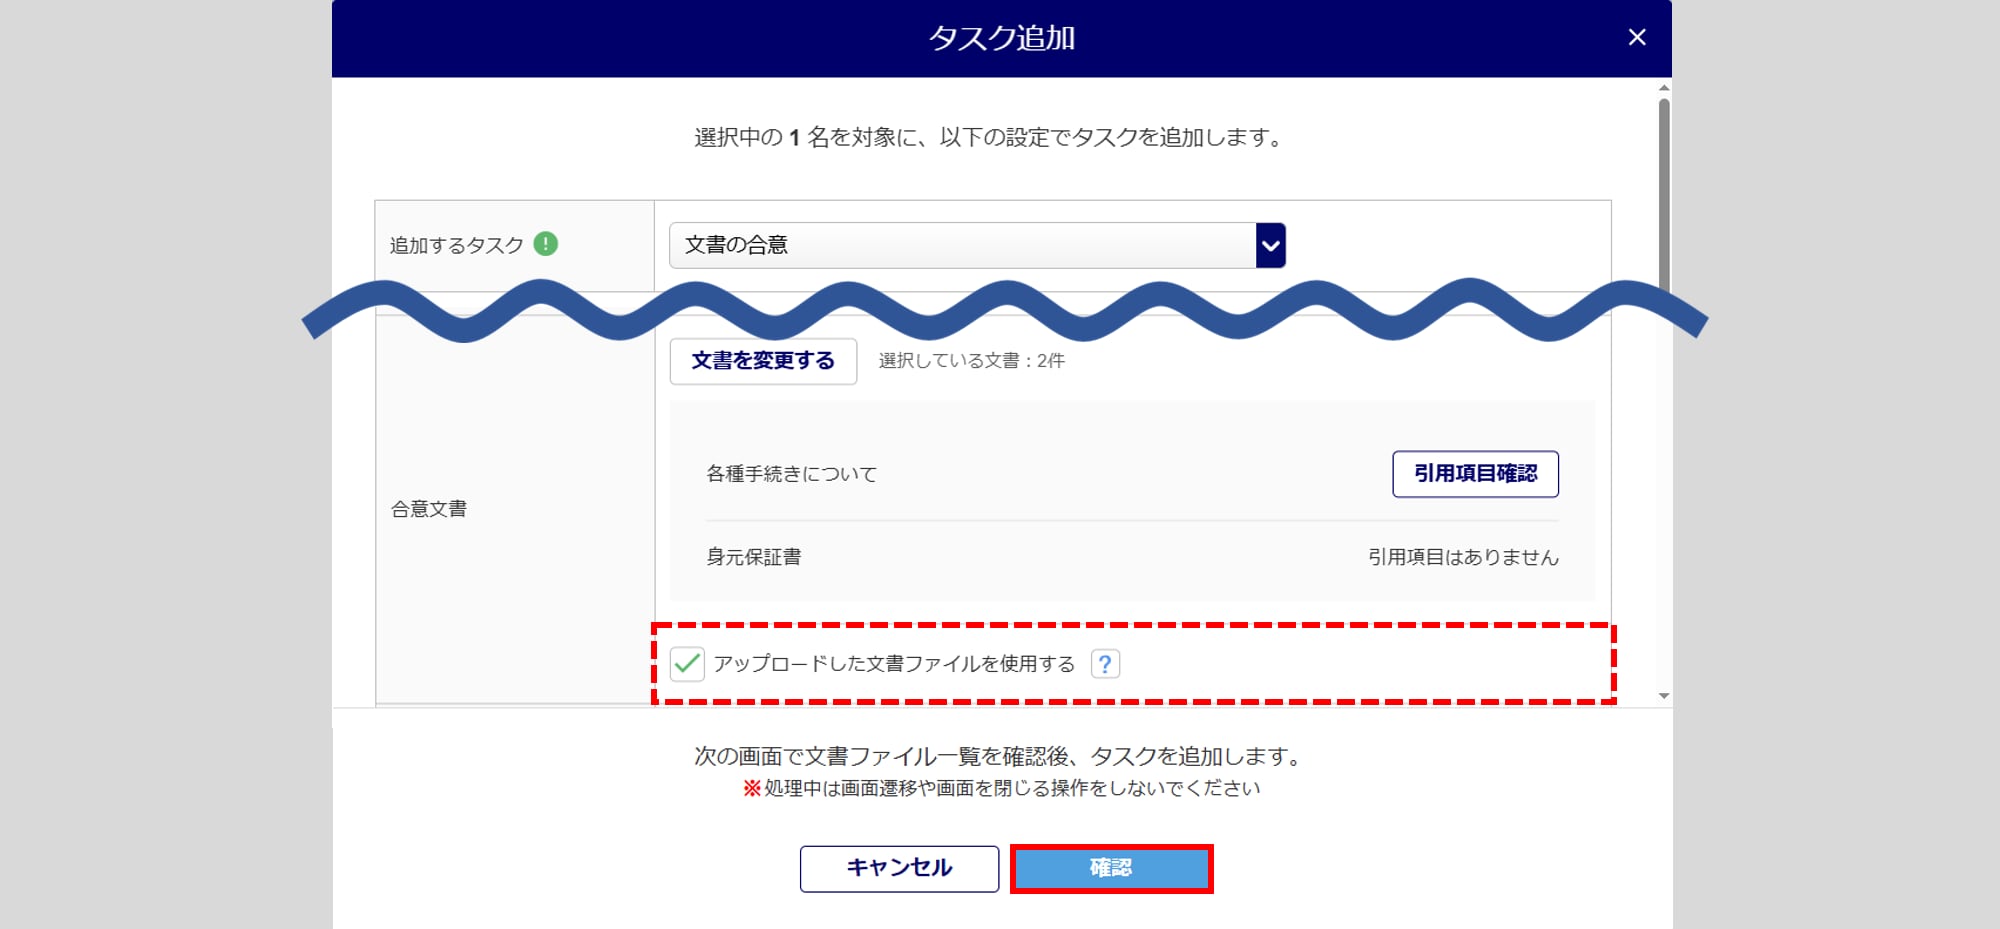Click the 文書を変更する button

coord(763,361)
